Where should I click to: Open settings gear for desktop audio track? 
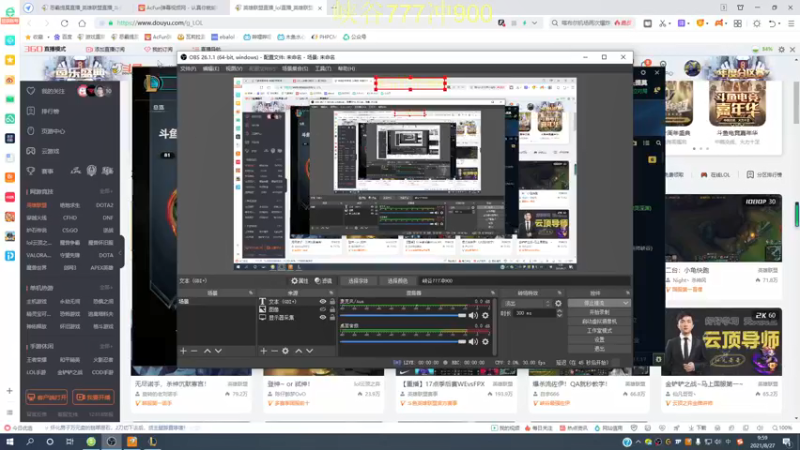485,342
